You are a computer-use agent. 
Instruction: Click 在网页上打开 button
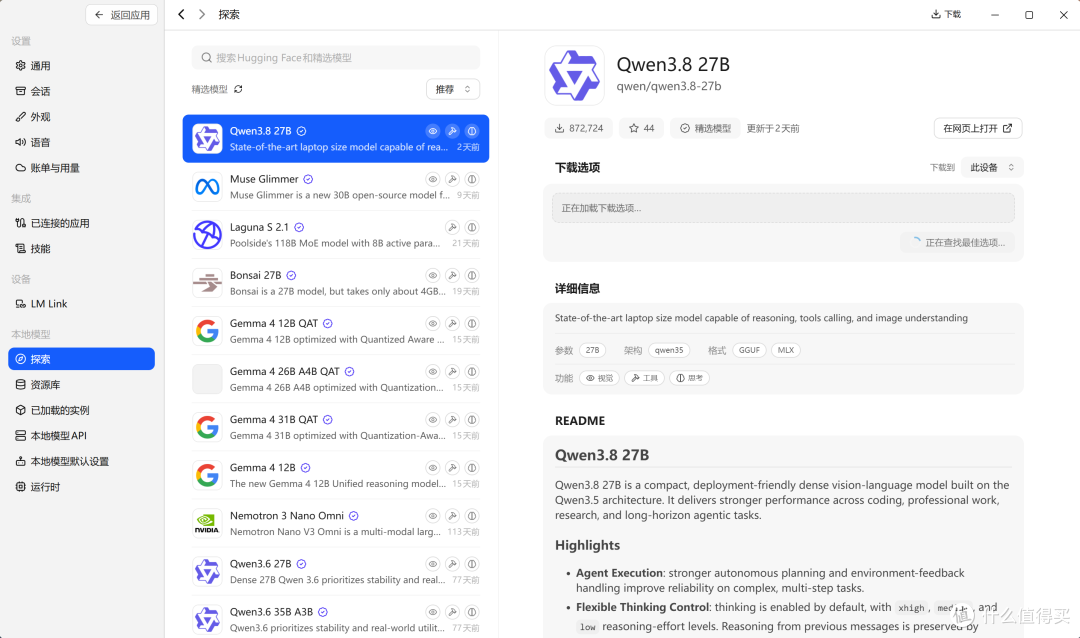pos(977,128)
